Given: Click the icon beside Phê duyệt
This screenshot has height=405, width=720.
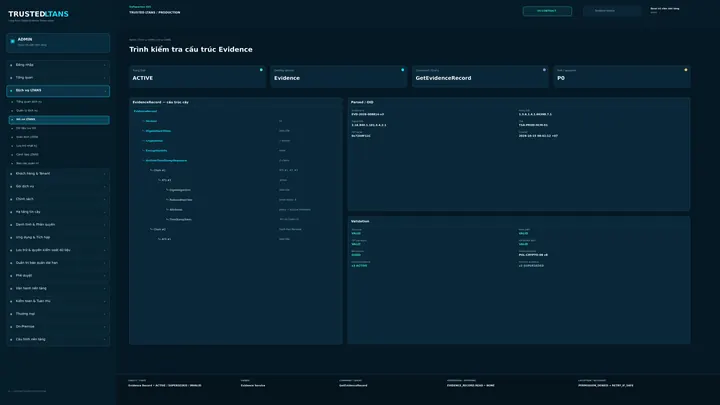Looking at the screenshot, I should point(11,276).
